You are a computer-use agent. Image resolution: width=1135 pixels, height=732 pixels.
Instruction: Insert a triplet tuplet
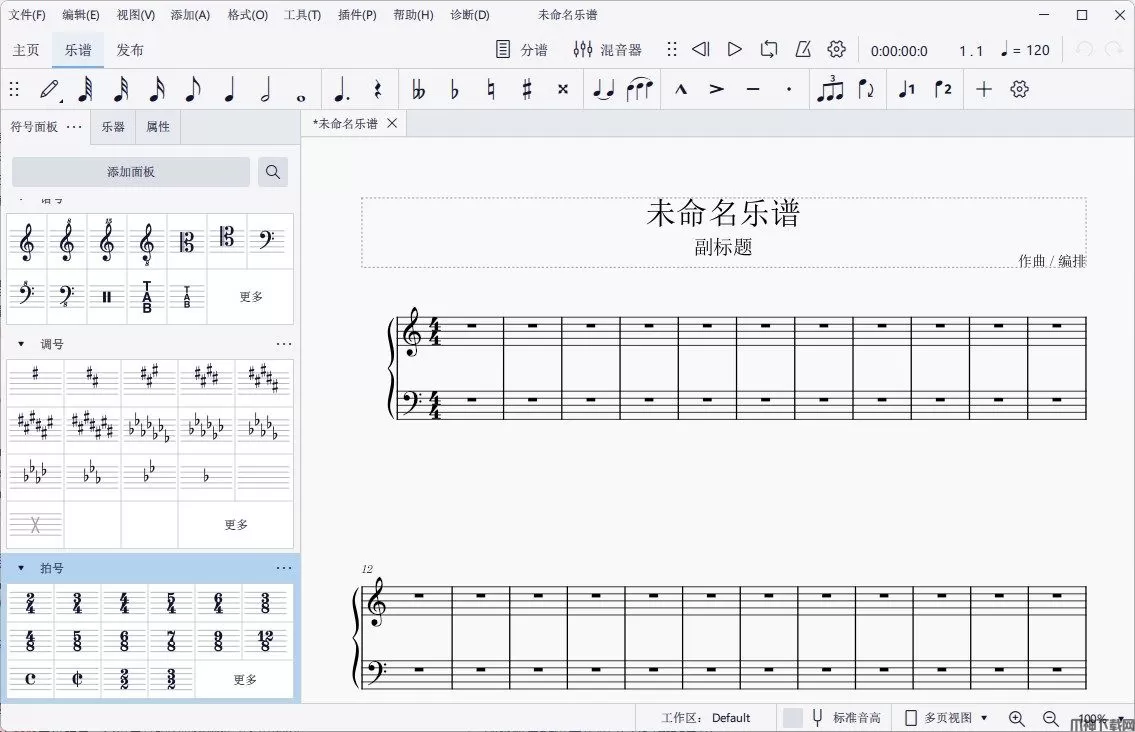pyautogui.click(x=830, y=90)
